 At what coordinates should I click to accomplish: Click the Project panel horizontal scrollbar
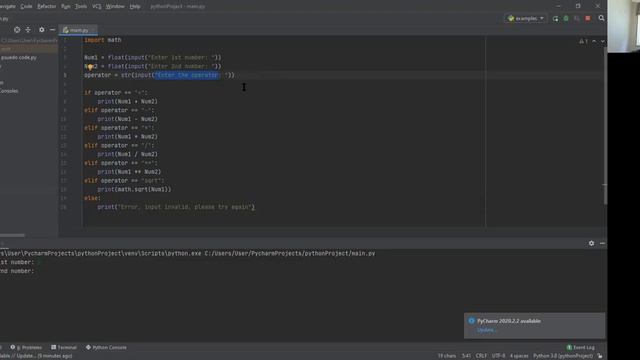tap(12, 235)
